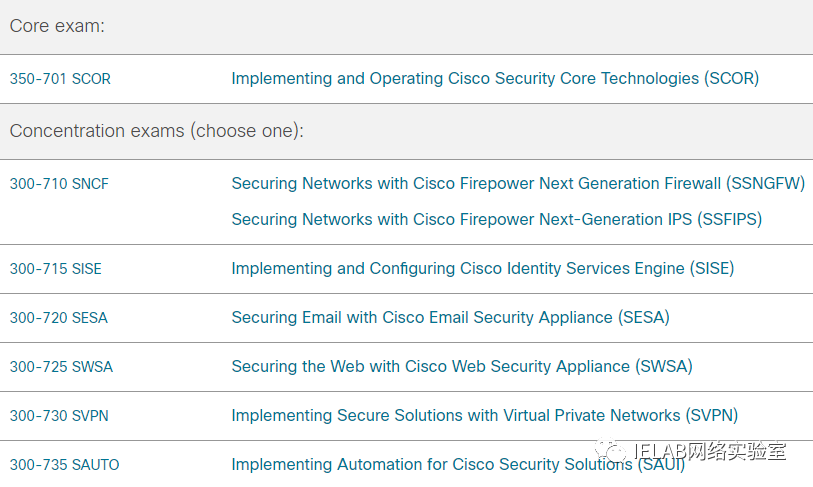The image size is (813, 487).
Task: Open the 300-710 SNCF exam link
Action: [x=59, y=184]
